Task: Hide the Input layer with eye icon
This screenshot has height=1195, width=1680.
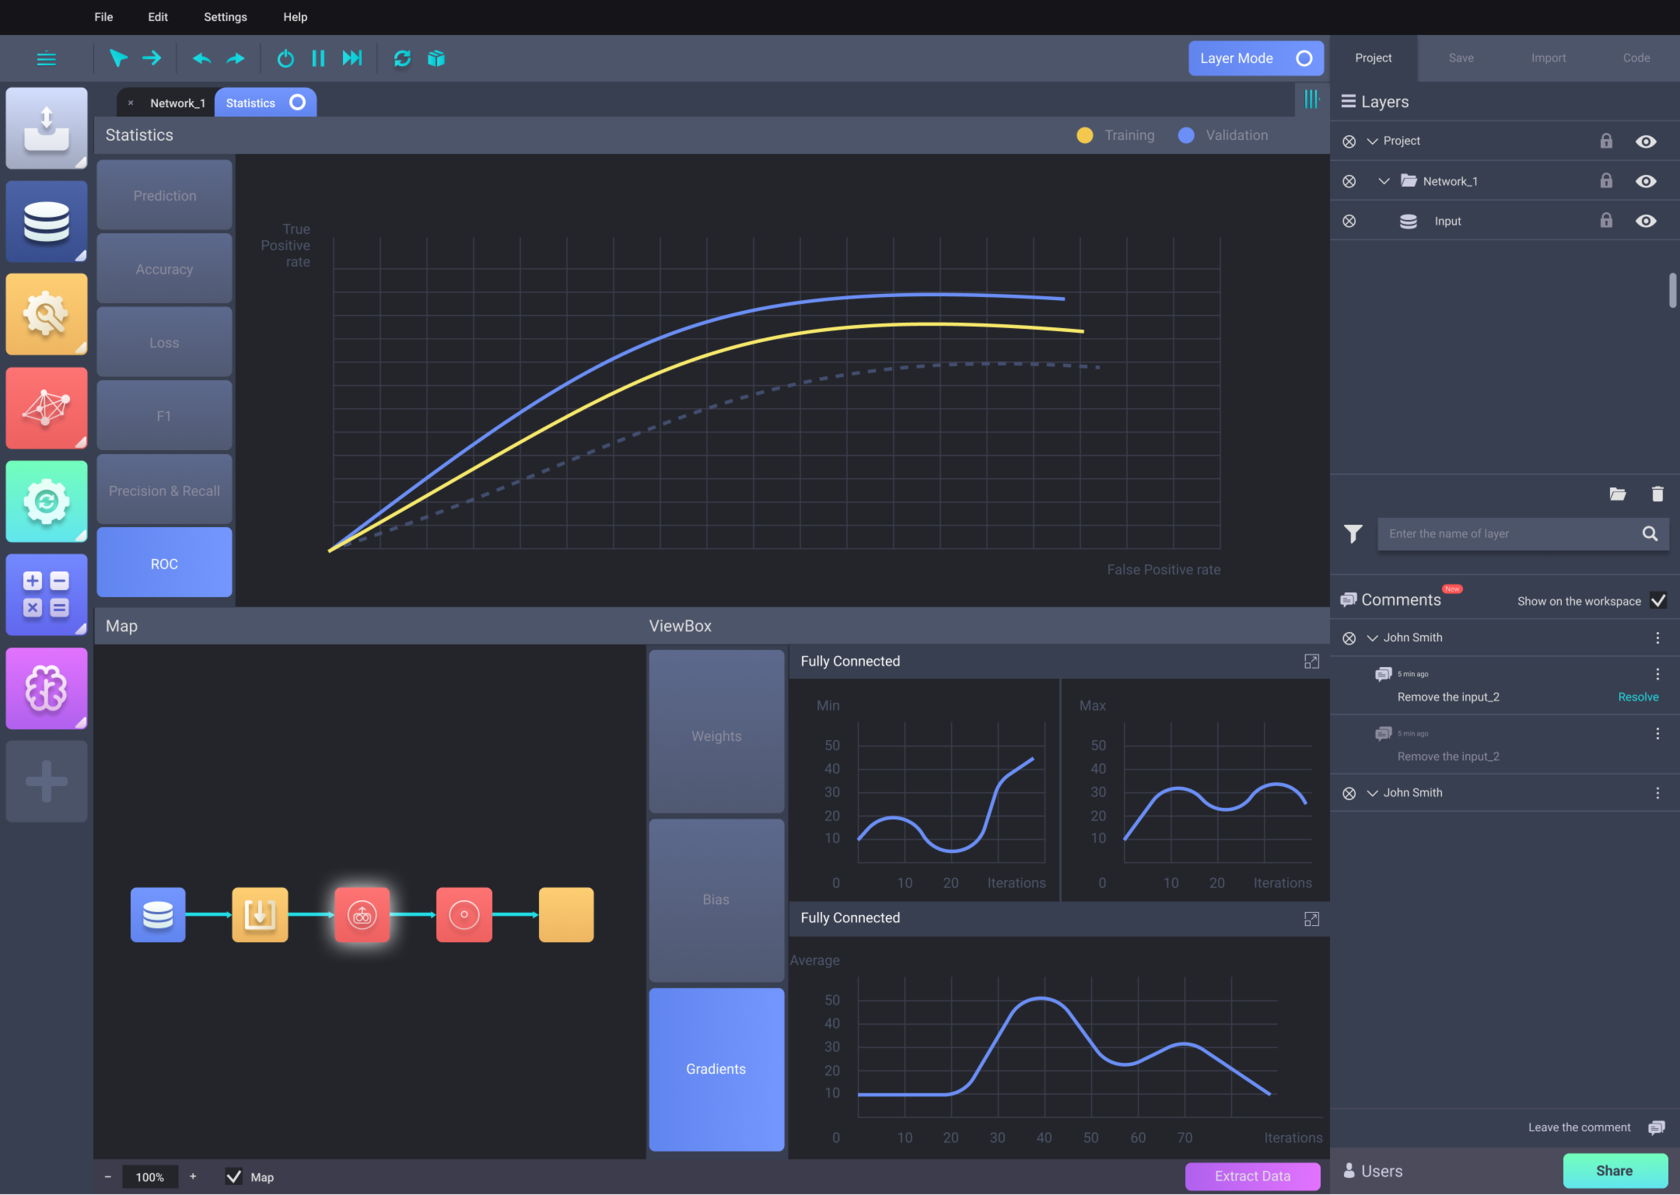Action: 1645,221
